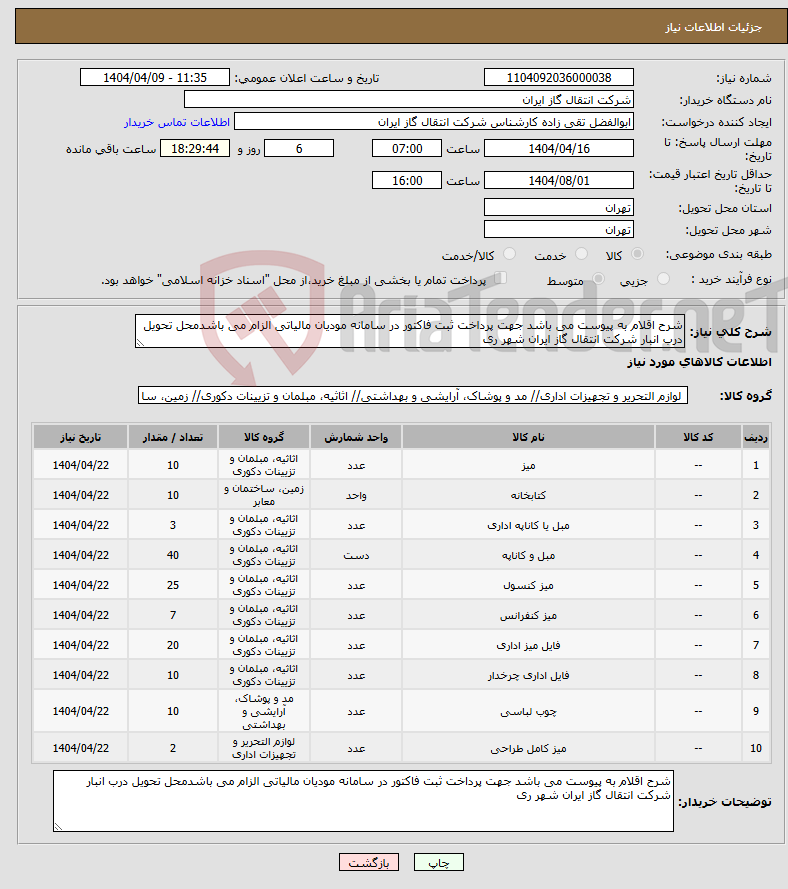Click the جزئیات اطلاعات نیاز page header
This screenshot has height=889, width=788.
(x=713, y=27)
